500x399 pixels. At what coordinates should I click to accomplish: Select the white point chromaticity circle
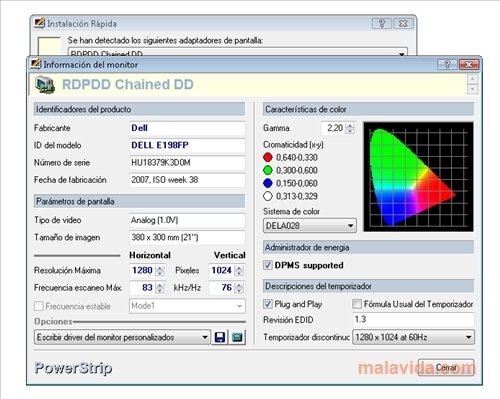tap(268, 196)
